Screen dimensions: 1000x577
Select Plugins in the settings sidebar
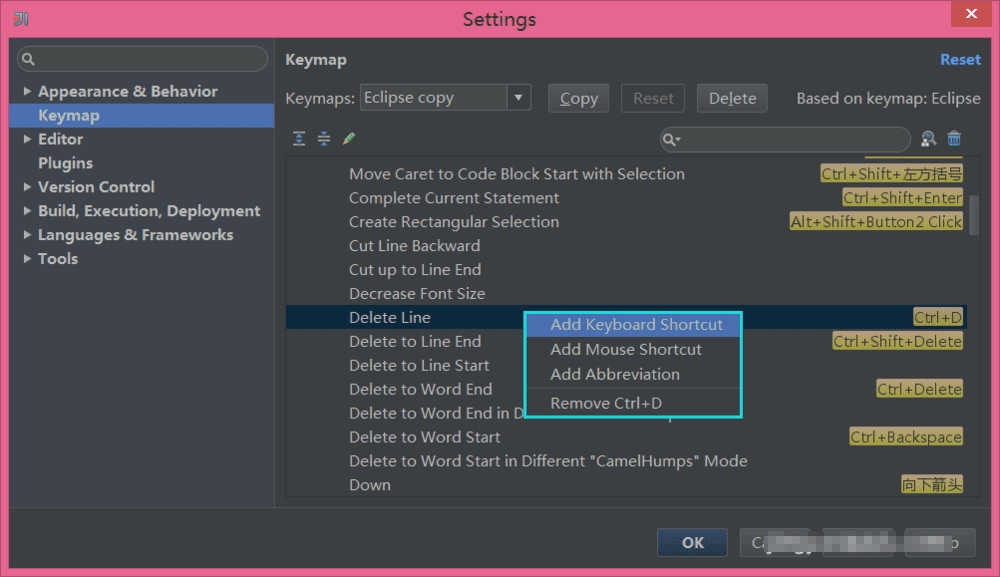tap(65, 163)
